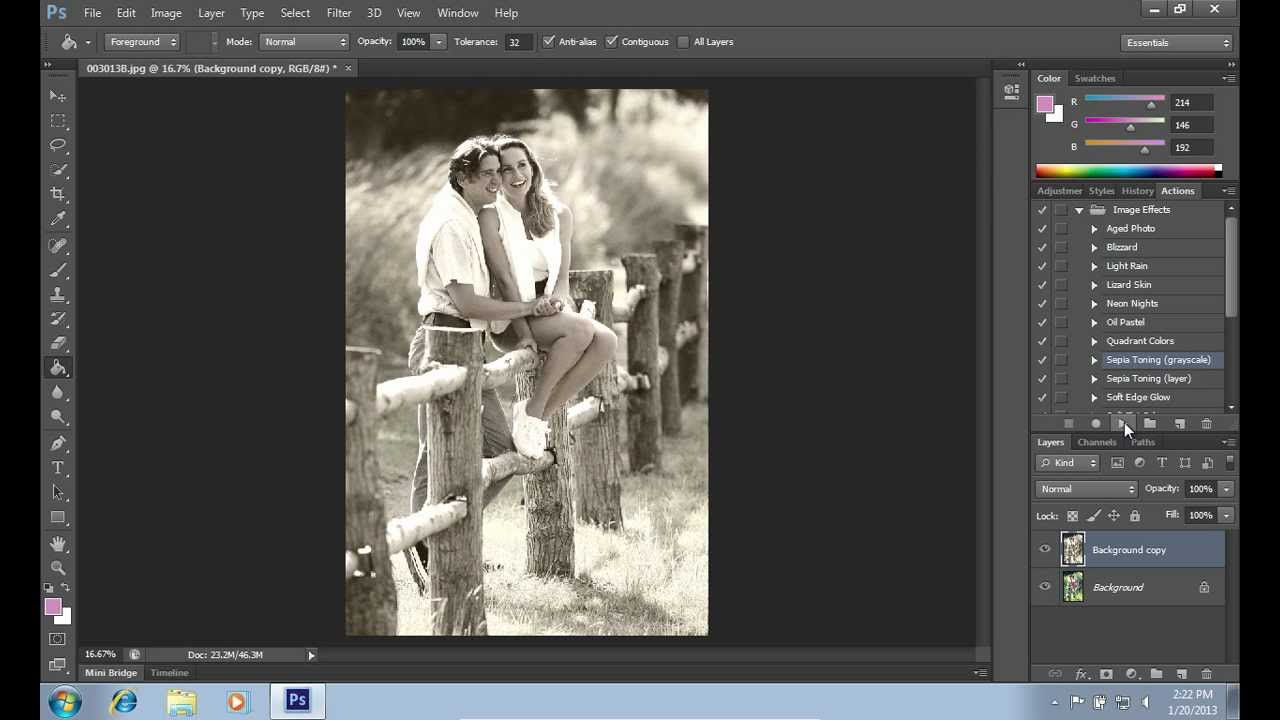Select the Crop tool

[58, 194]
